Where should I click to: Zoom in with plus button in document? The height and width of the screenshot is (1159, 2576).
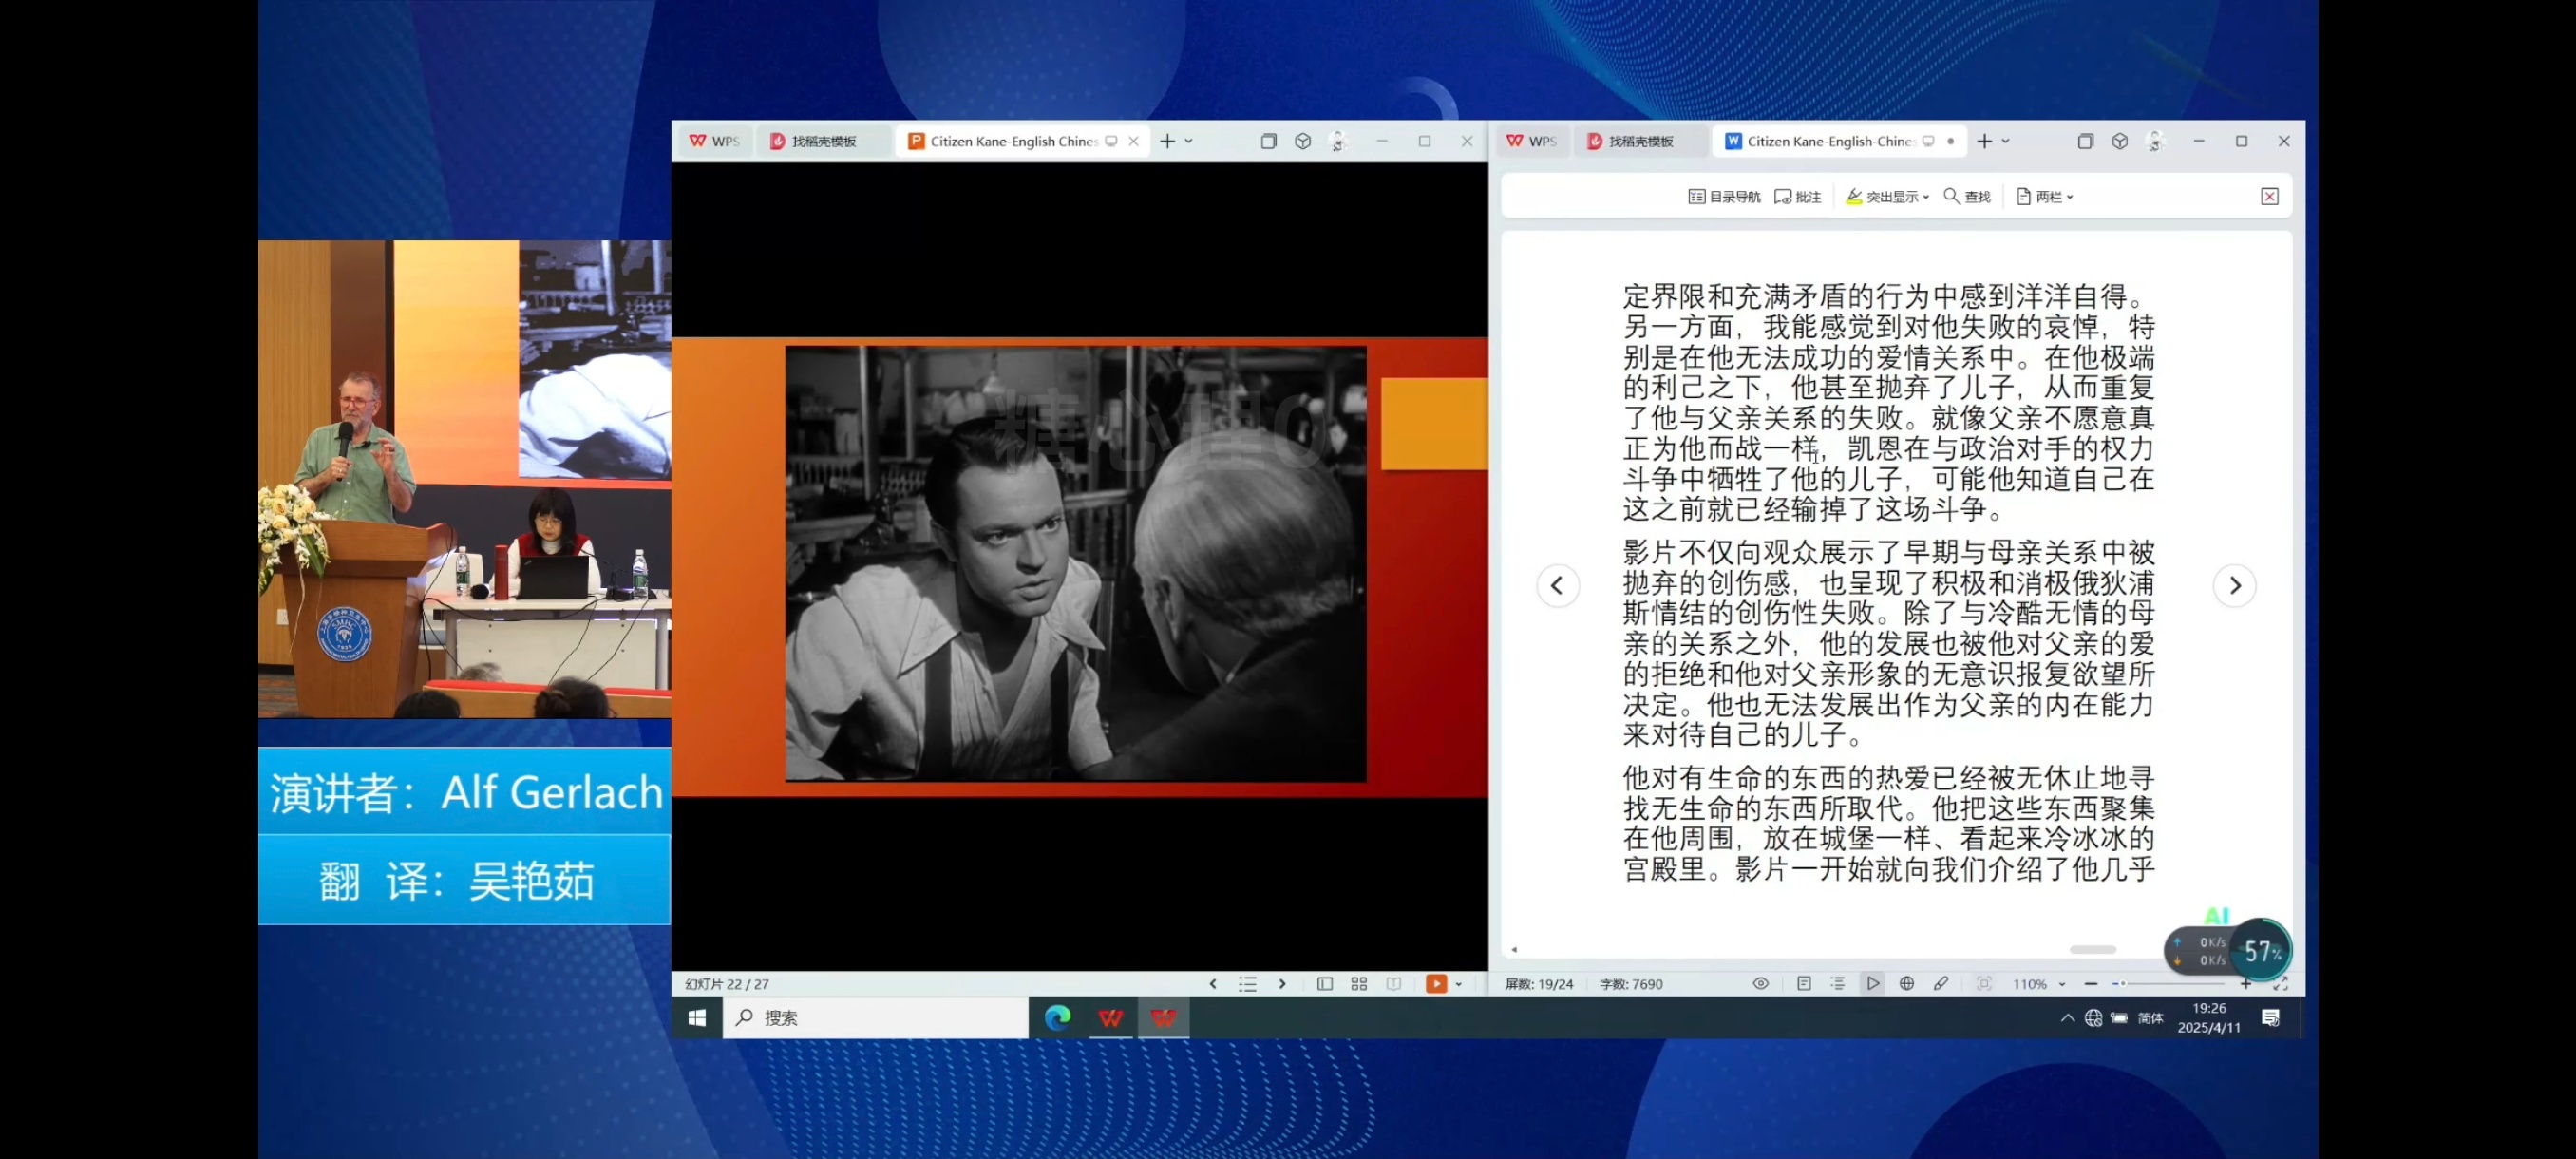tap(2246, 984)
